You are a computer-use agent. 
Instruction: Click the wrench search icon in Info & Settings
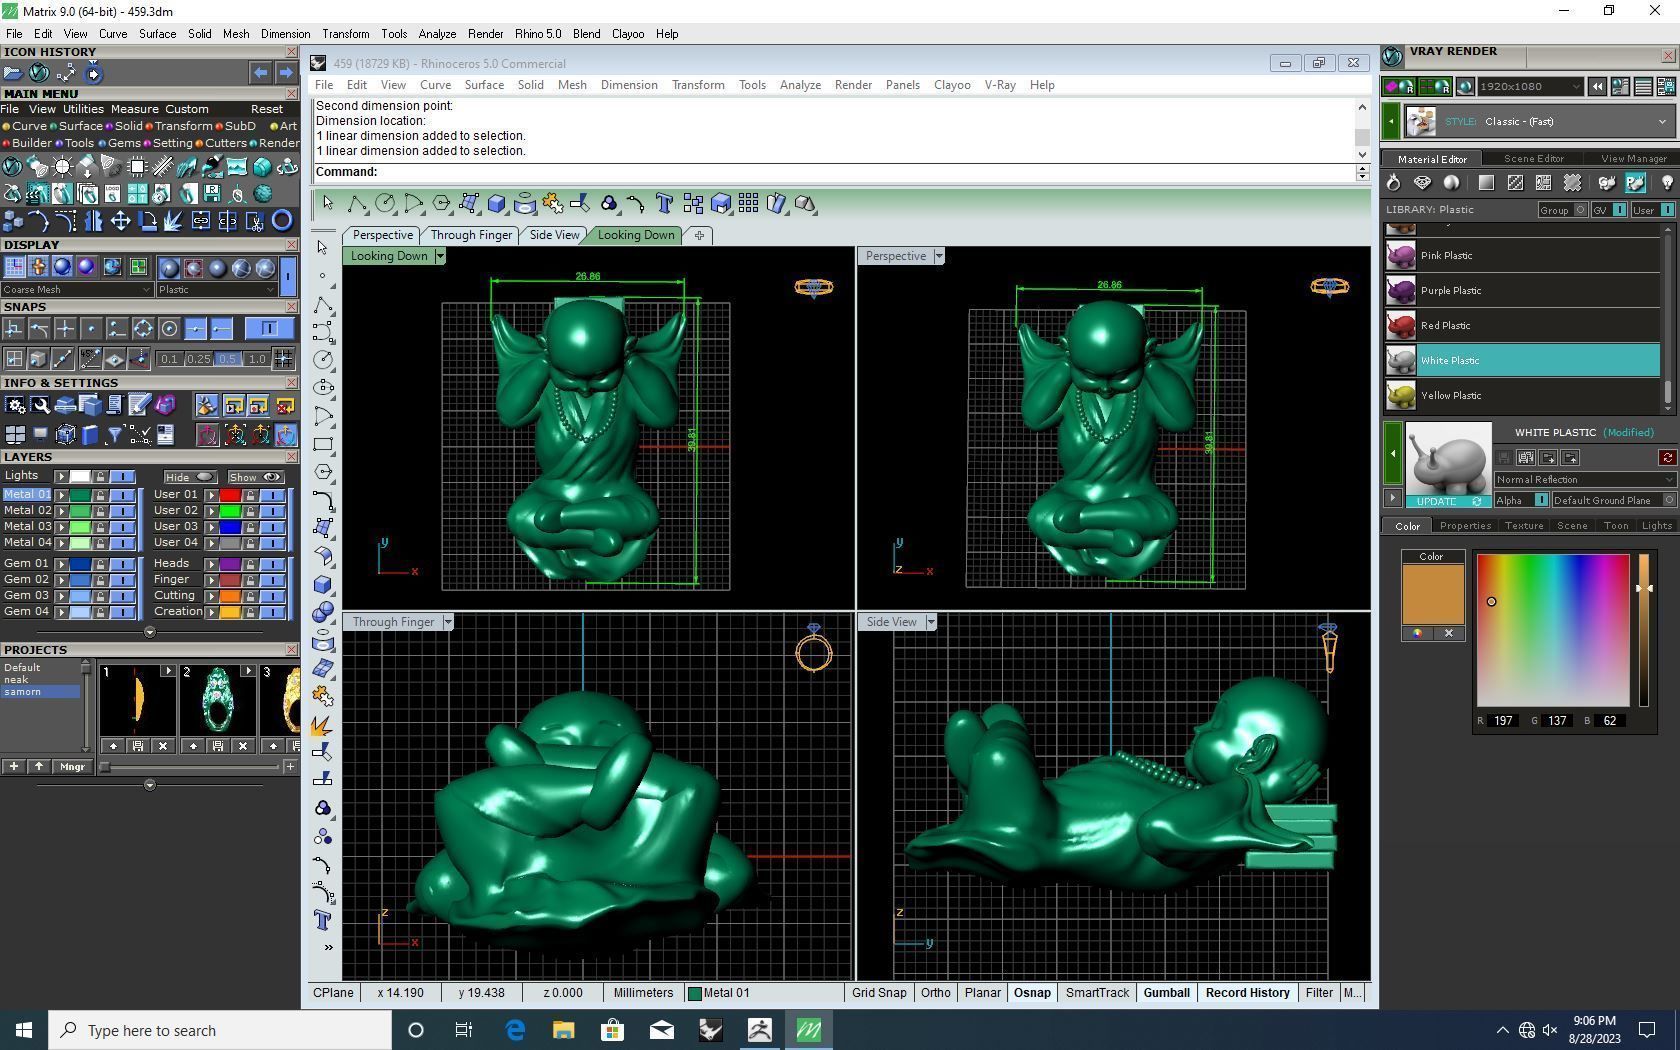pyautogui.click(x=40, y=405)
